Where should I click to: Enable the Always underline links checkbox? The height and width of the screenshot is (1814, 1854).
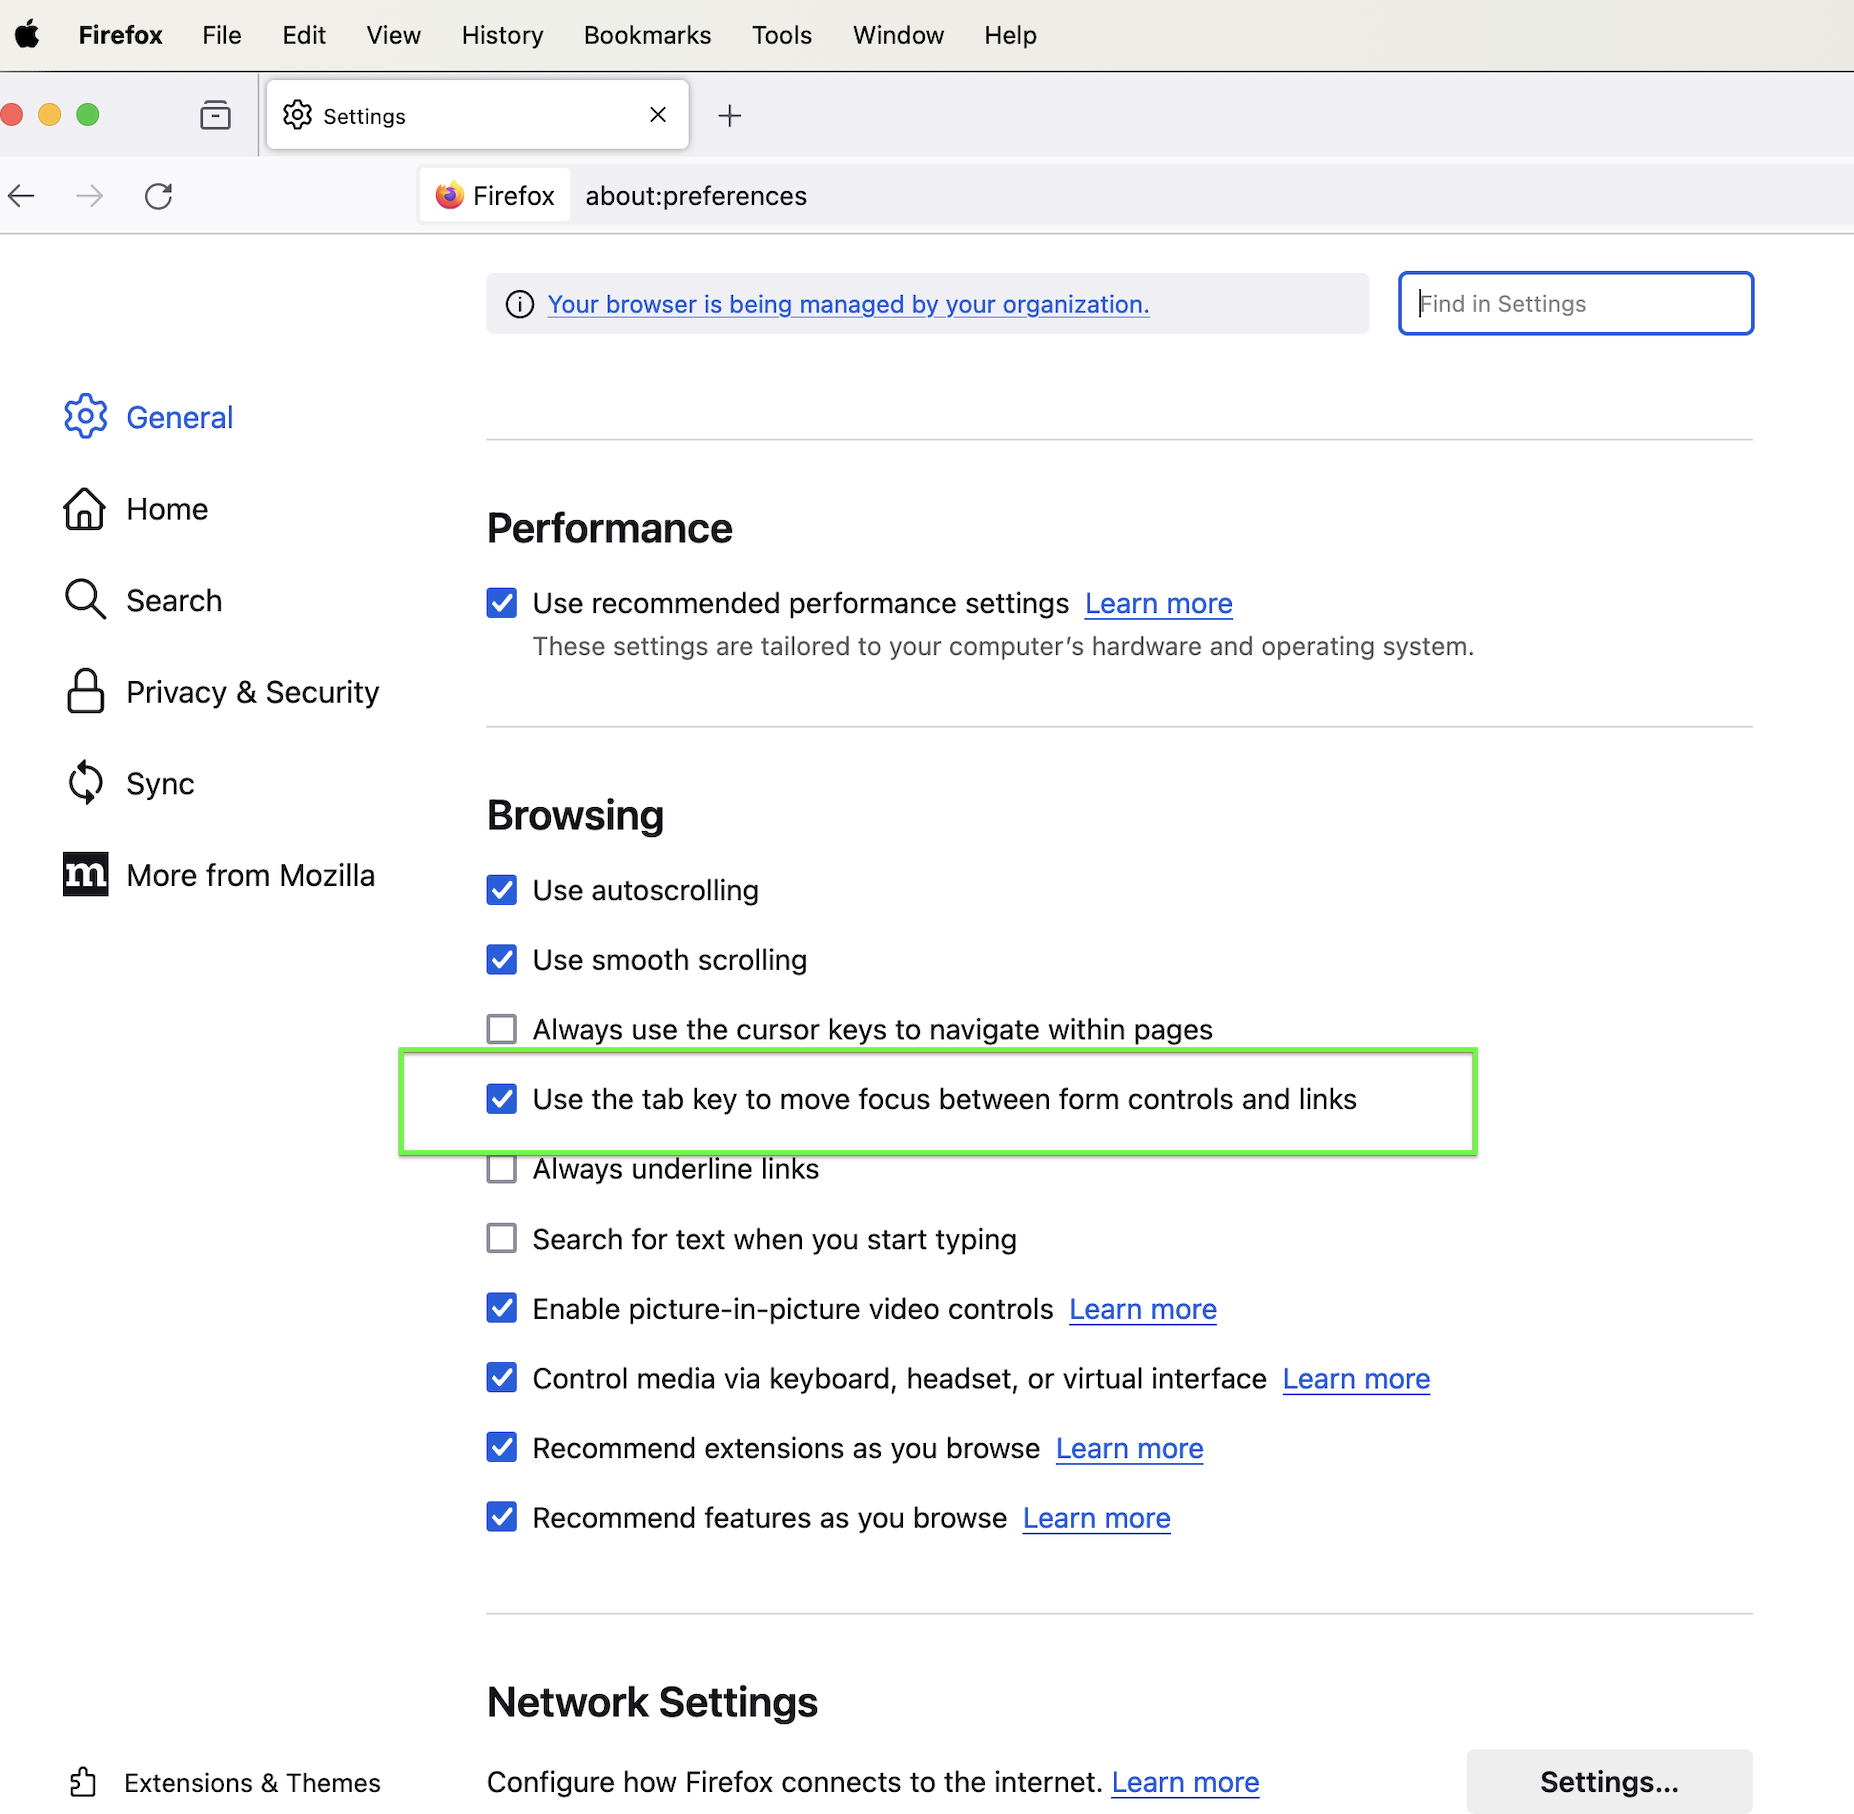[x=501, y=1168]
